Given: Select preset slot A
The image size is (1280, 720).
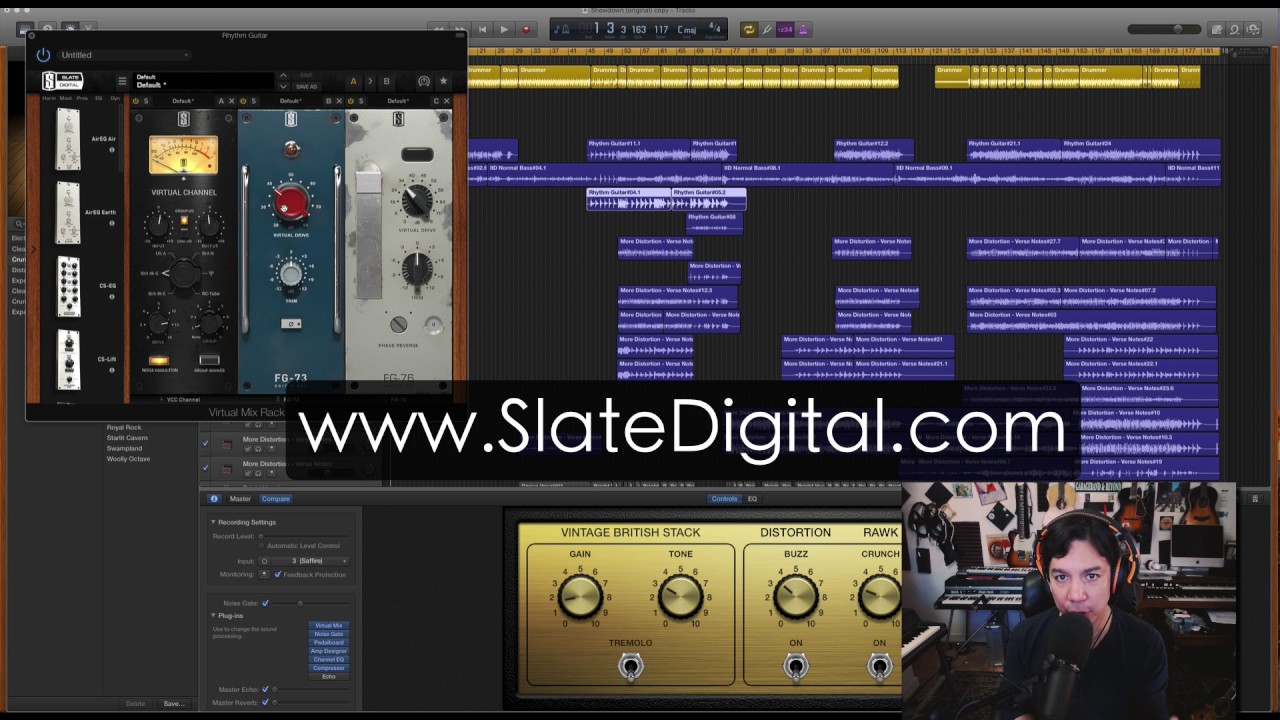Looking at the screenshot, I should 352,82.
